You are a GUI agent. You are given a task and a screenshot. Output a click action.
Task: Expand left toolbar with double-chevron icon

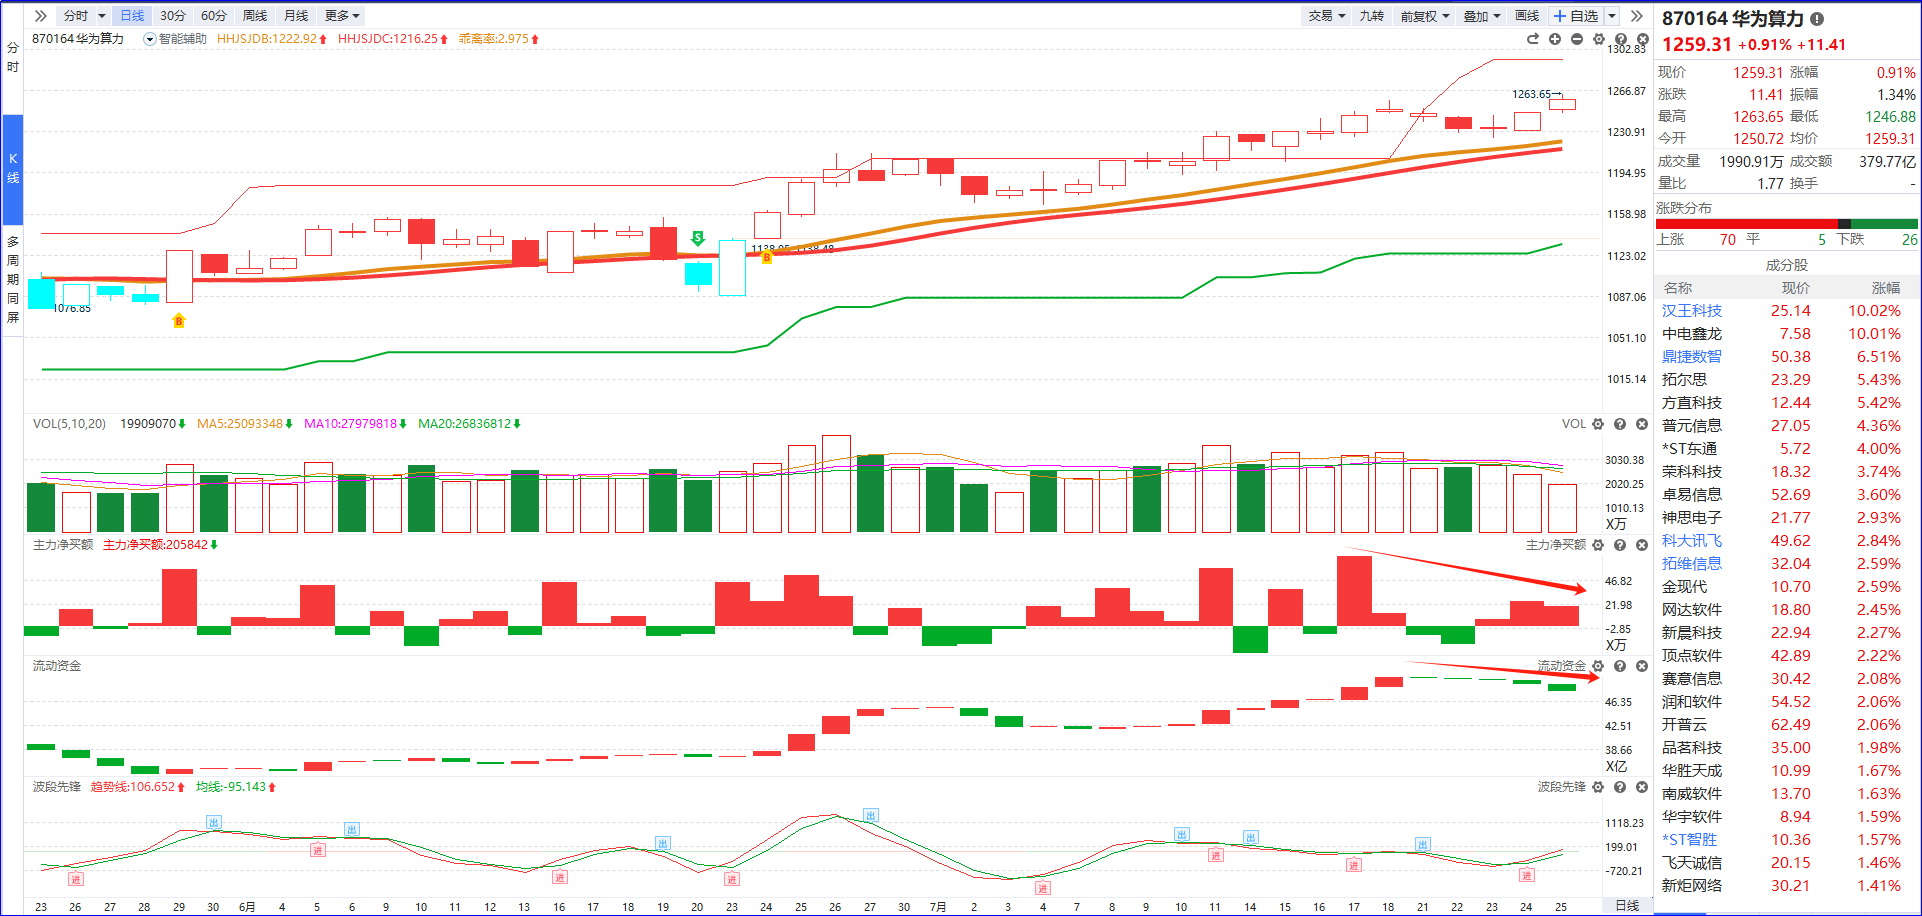(x=41, y=16)
